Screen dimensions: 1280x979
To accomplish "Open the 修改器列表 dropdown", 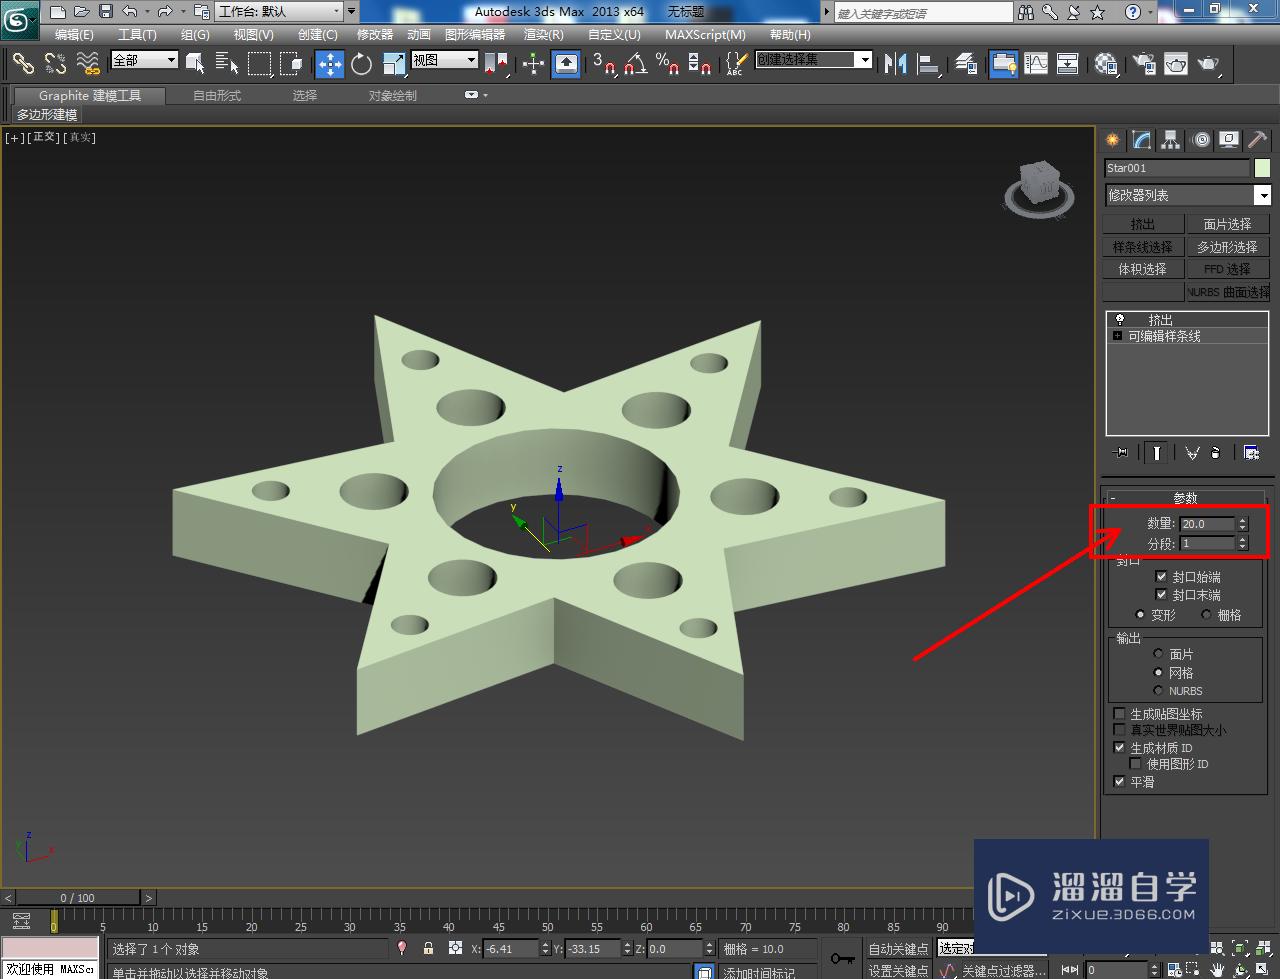I will point(1187,195).
